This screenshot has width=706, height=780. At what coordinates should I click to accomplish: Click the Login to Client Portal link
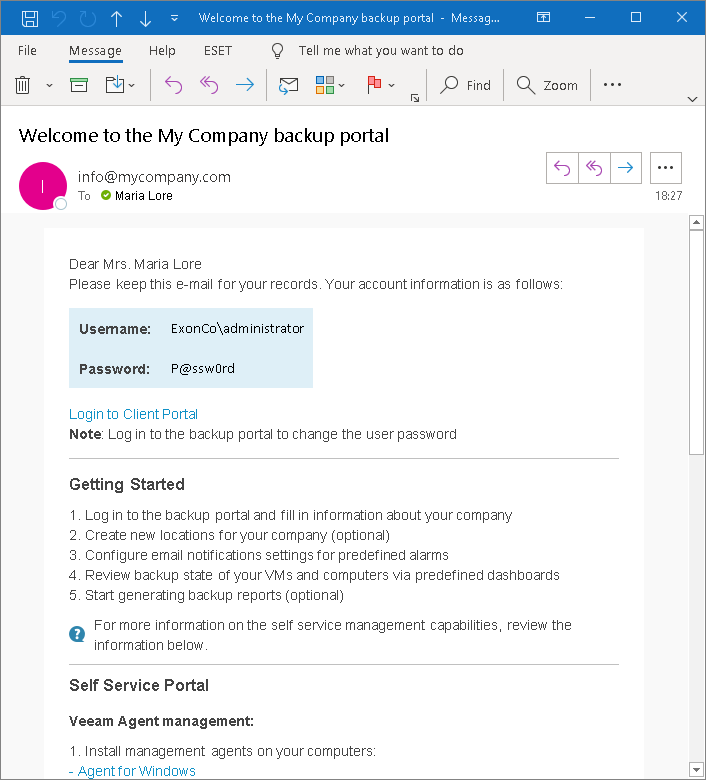pos(133,414)
